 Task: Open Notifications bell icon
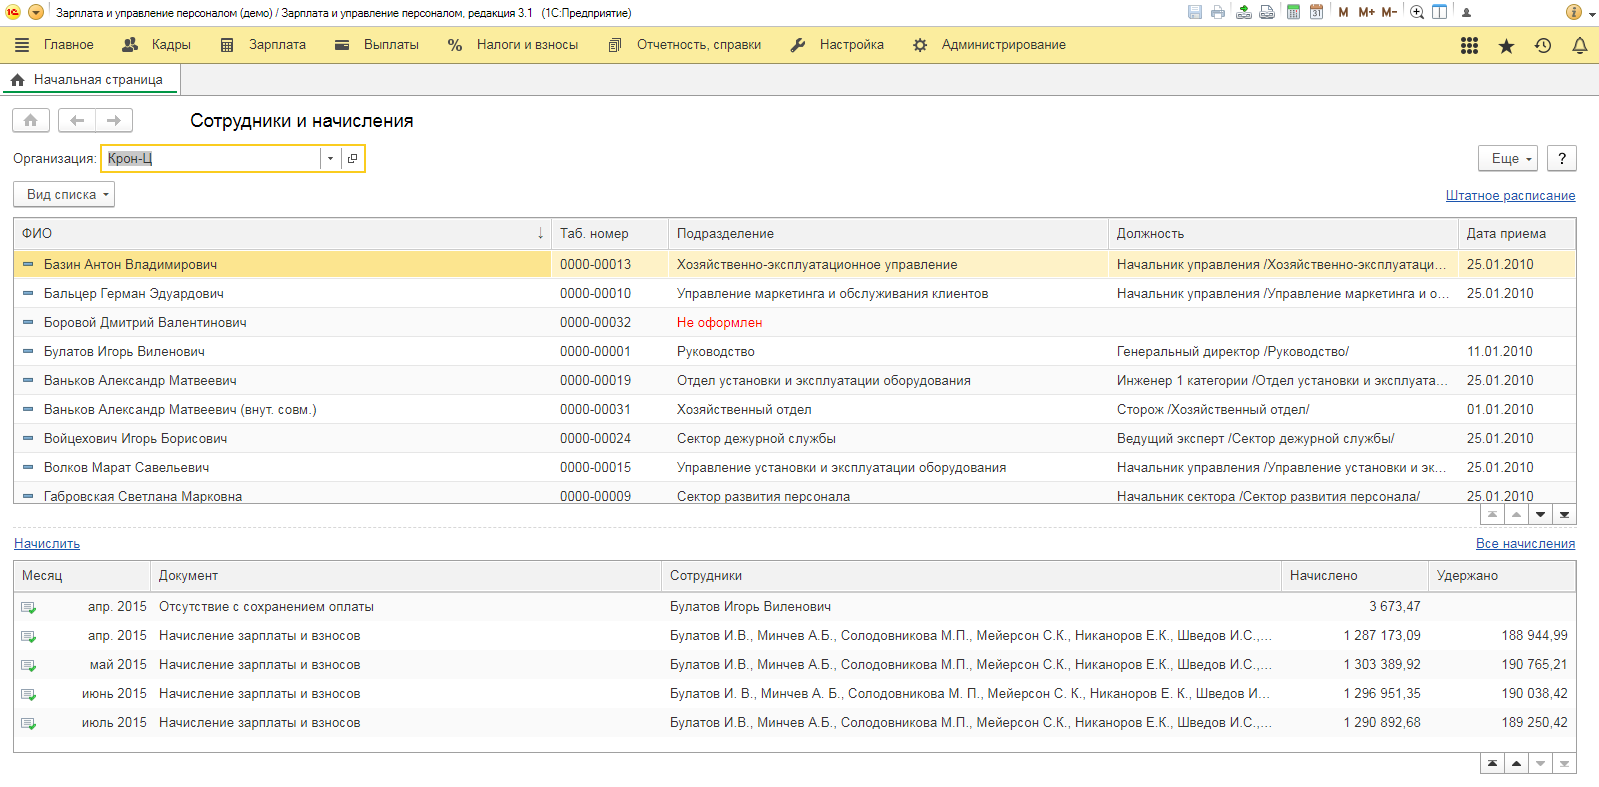point(1580,45)
